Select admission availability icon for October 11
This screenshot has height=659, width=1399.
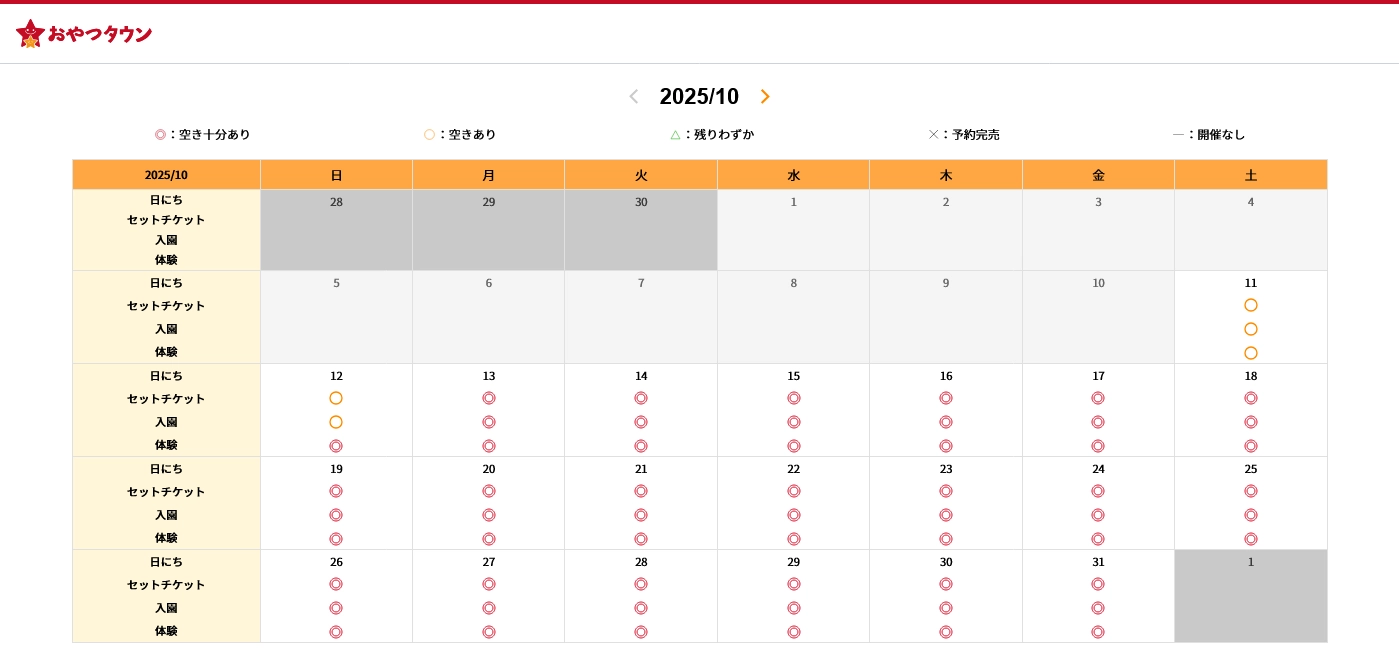[x=1250, y=329]
